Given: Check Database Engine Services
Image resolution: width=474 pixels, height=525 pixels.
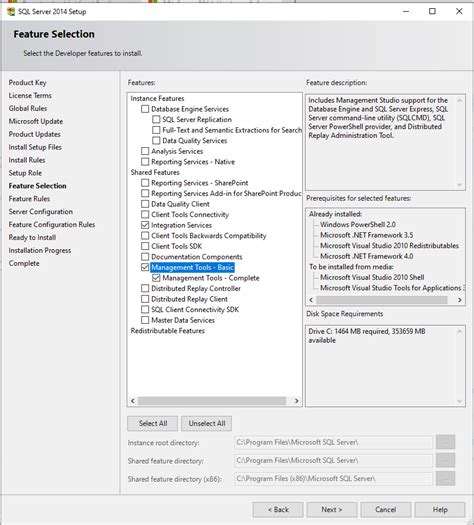Looking at the screenshot, I should click(x=145, y=109).
